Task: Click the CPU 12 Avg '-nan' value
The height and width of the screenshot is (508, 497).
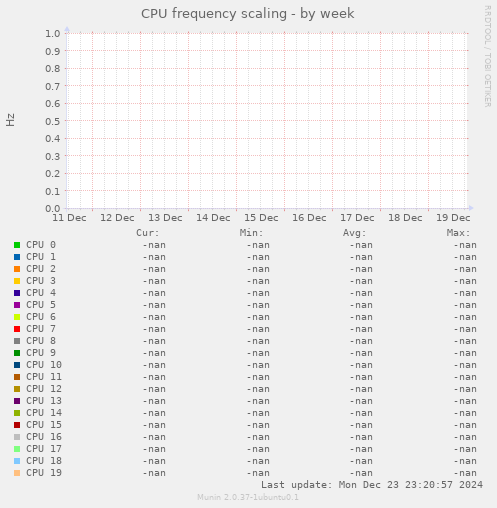Action: (x=361, y=389)
